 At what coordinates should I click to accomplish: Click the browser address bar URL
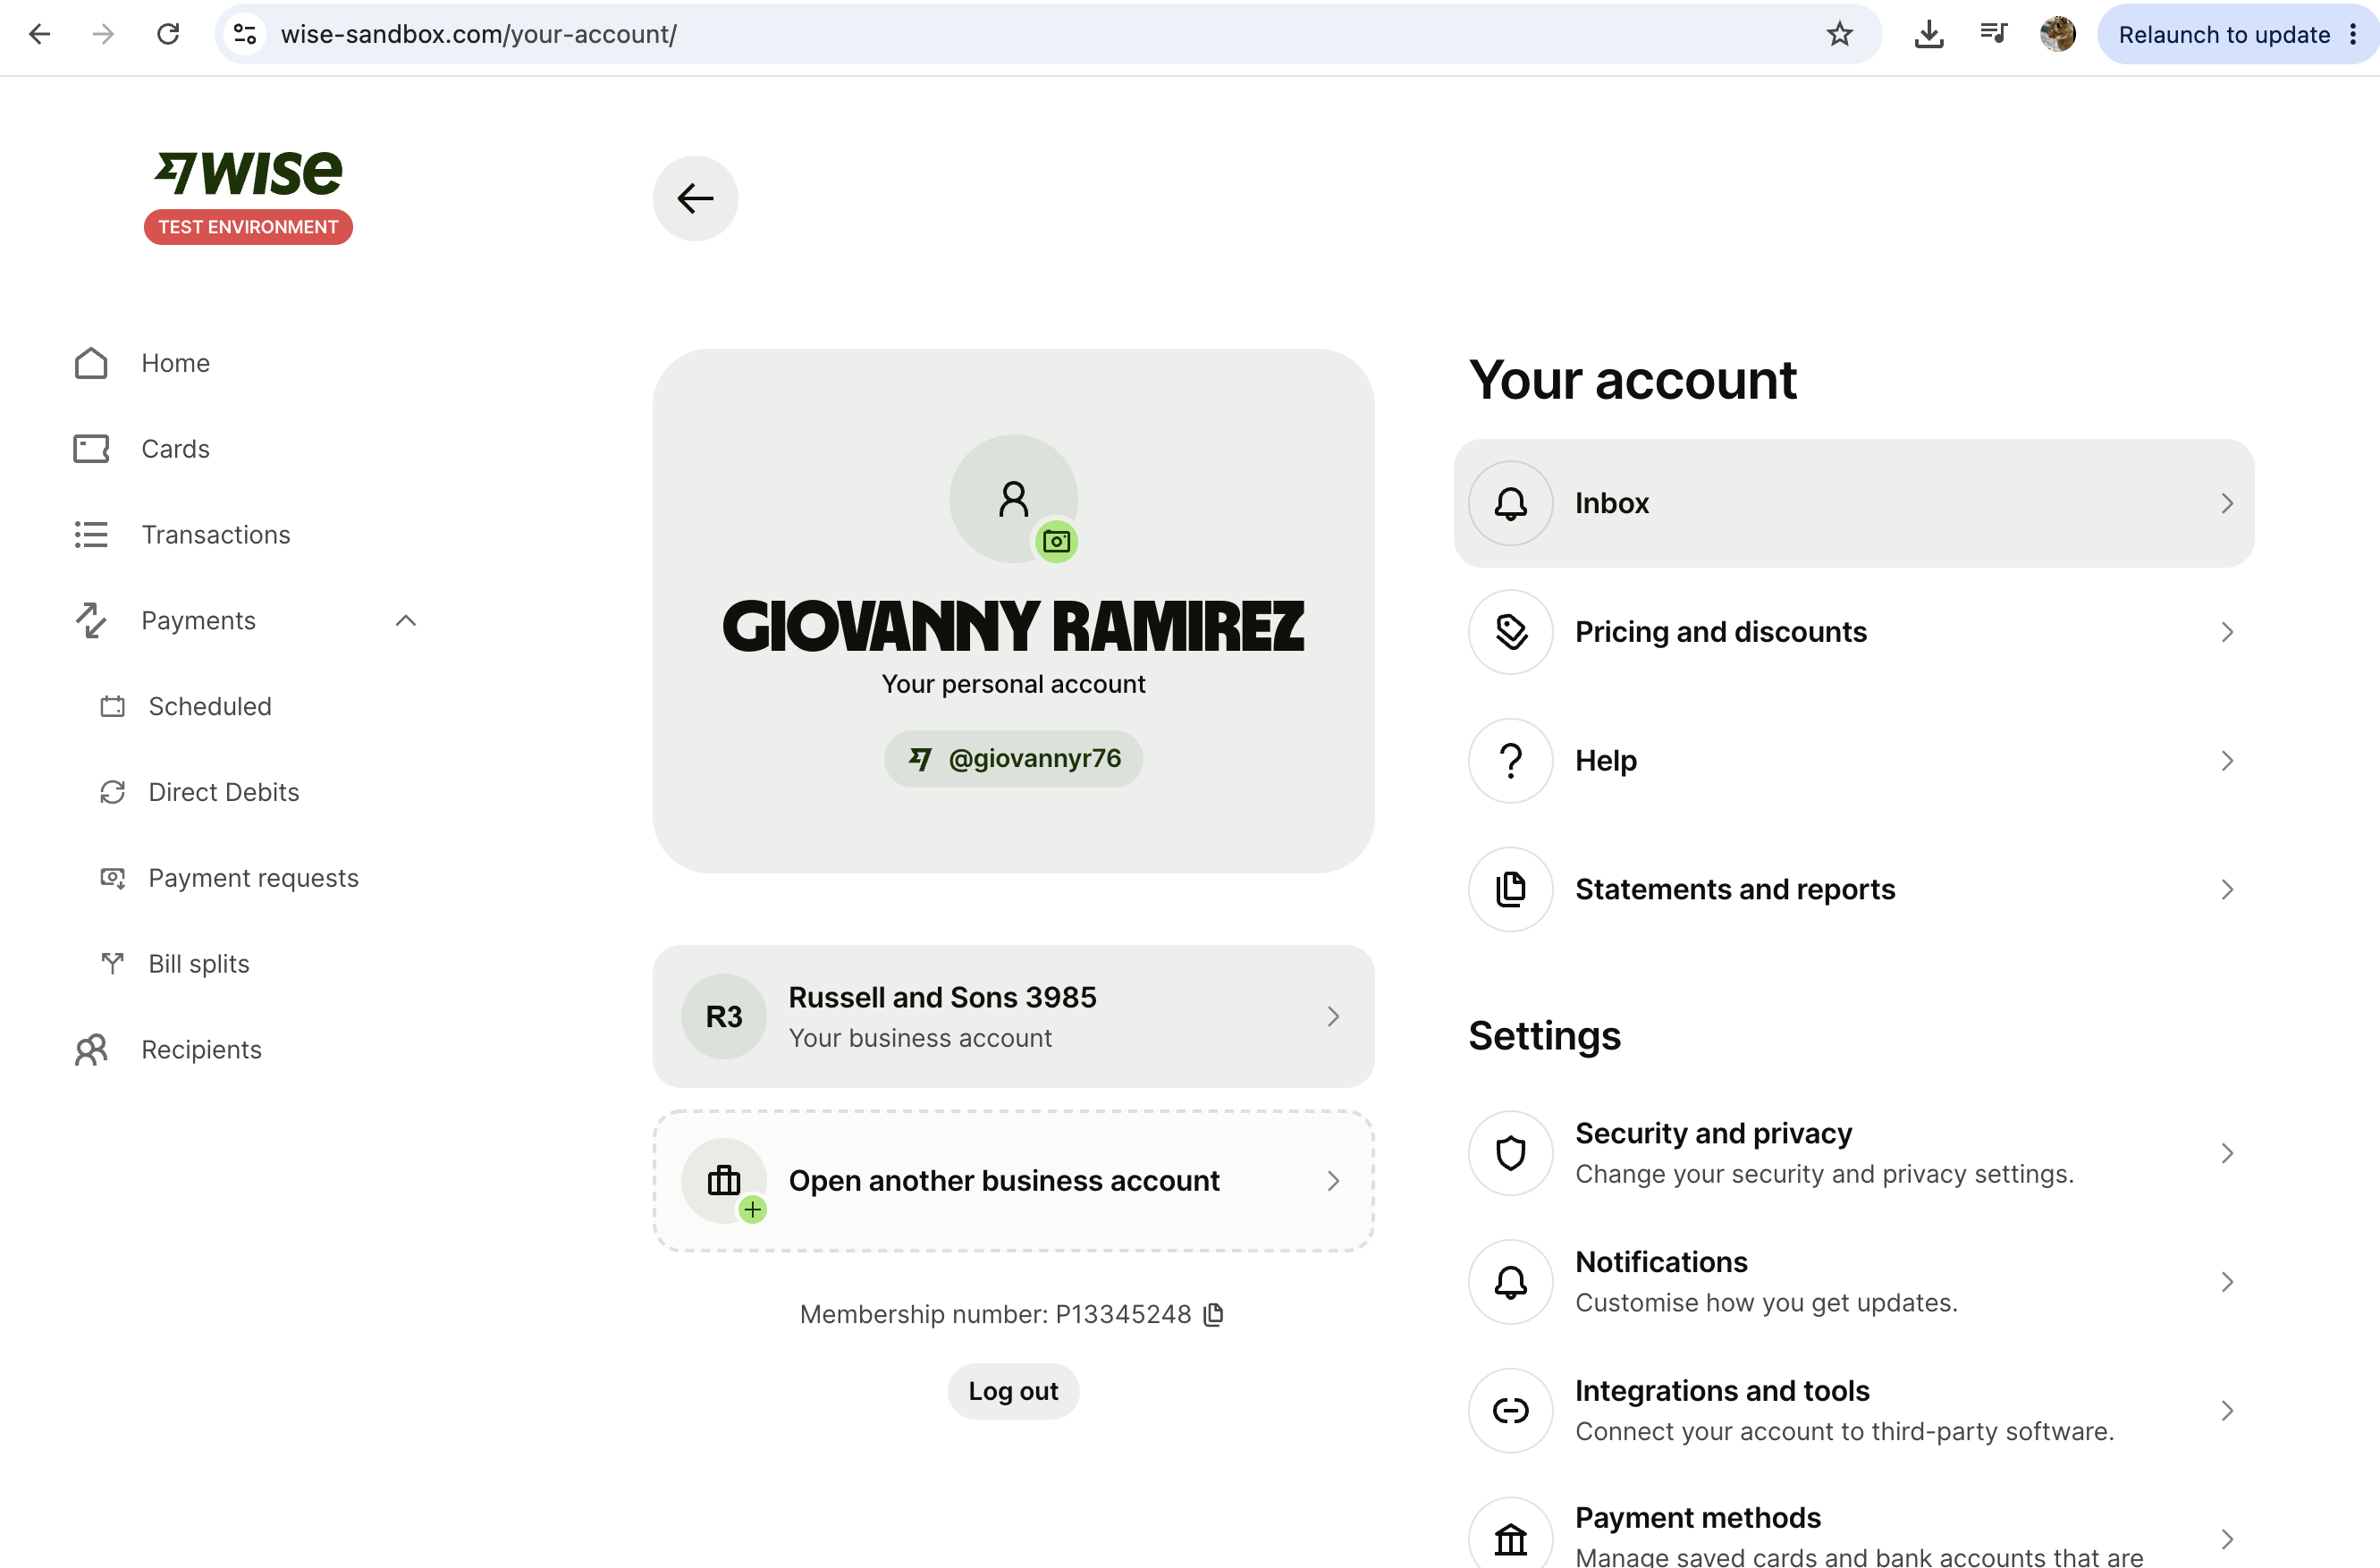coord(478,34)
